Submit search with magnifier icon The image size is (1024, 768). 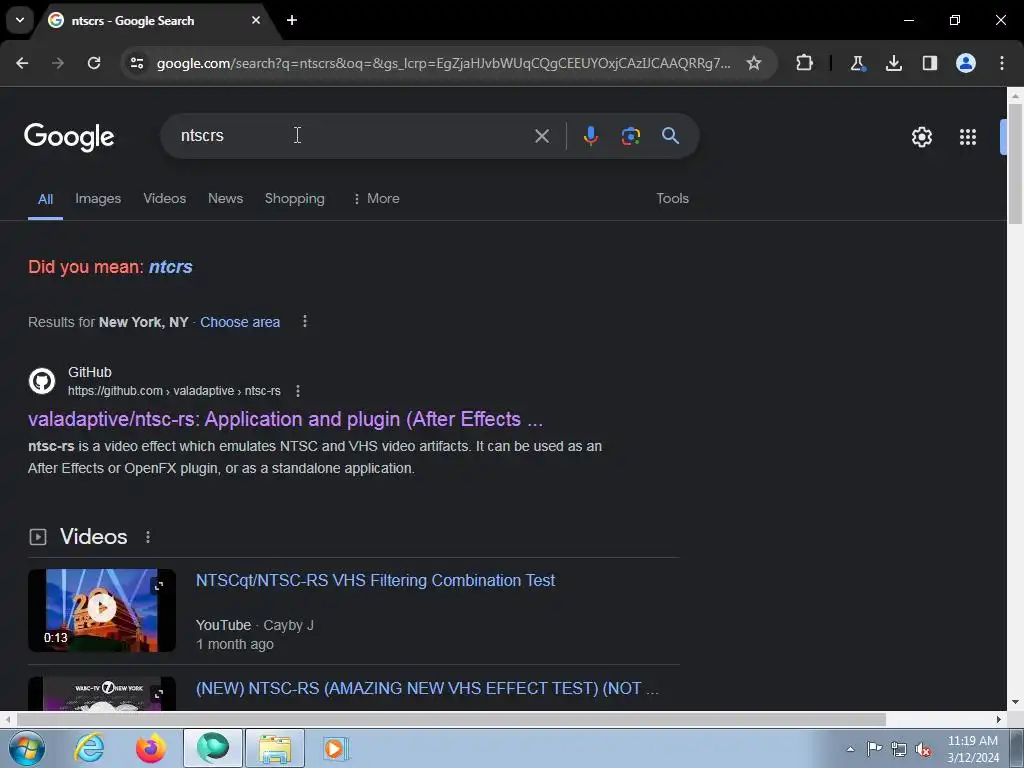pos(670,136)
